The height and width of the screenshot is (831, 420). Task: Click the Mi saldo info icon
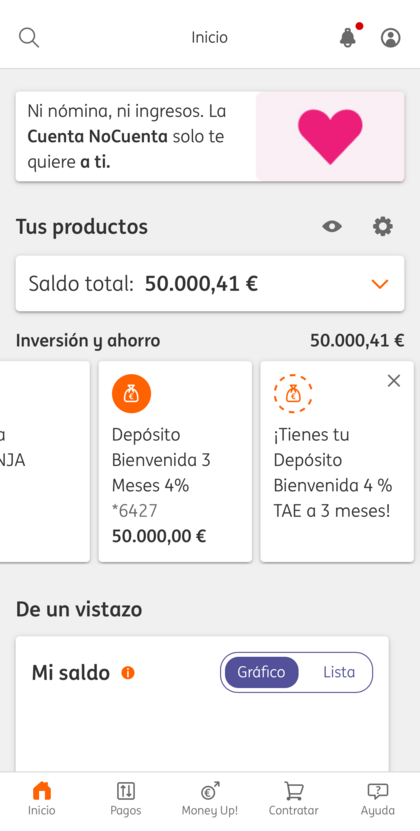(128, 673)
